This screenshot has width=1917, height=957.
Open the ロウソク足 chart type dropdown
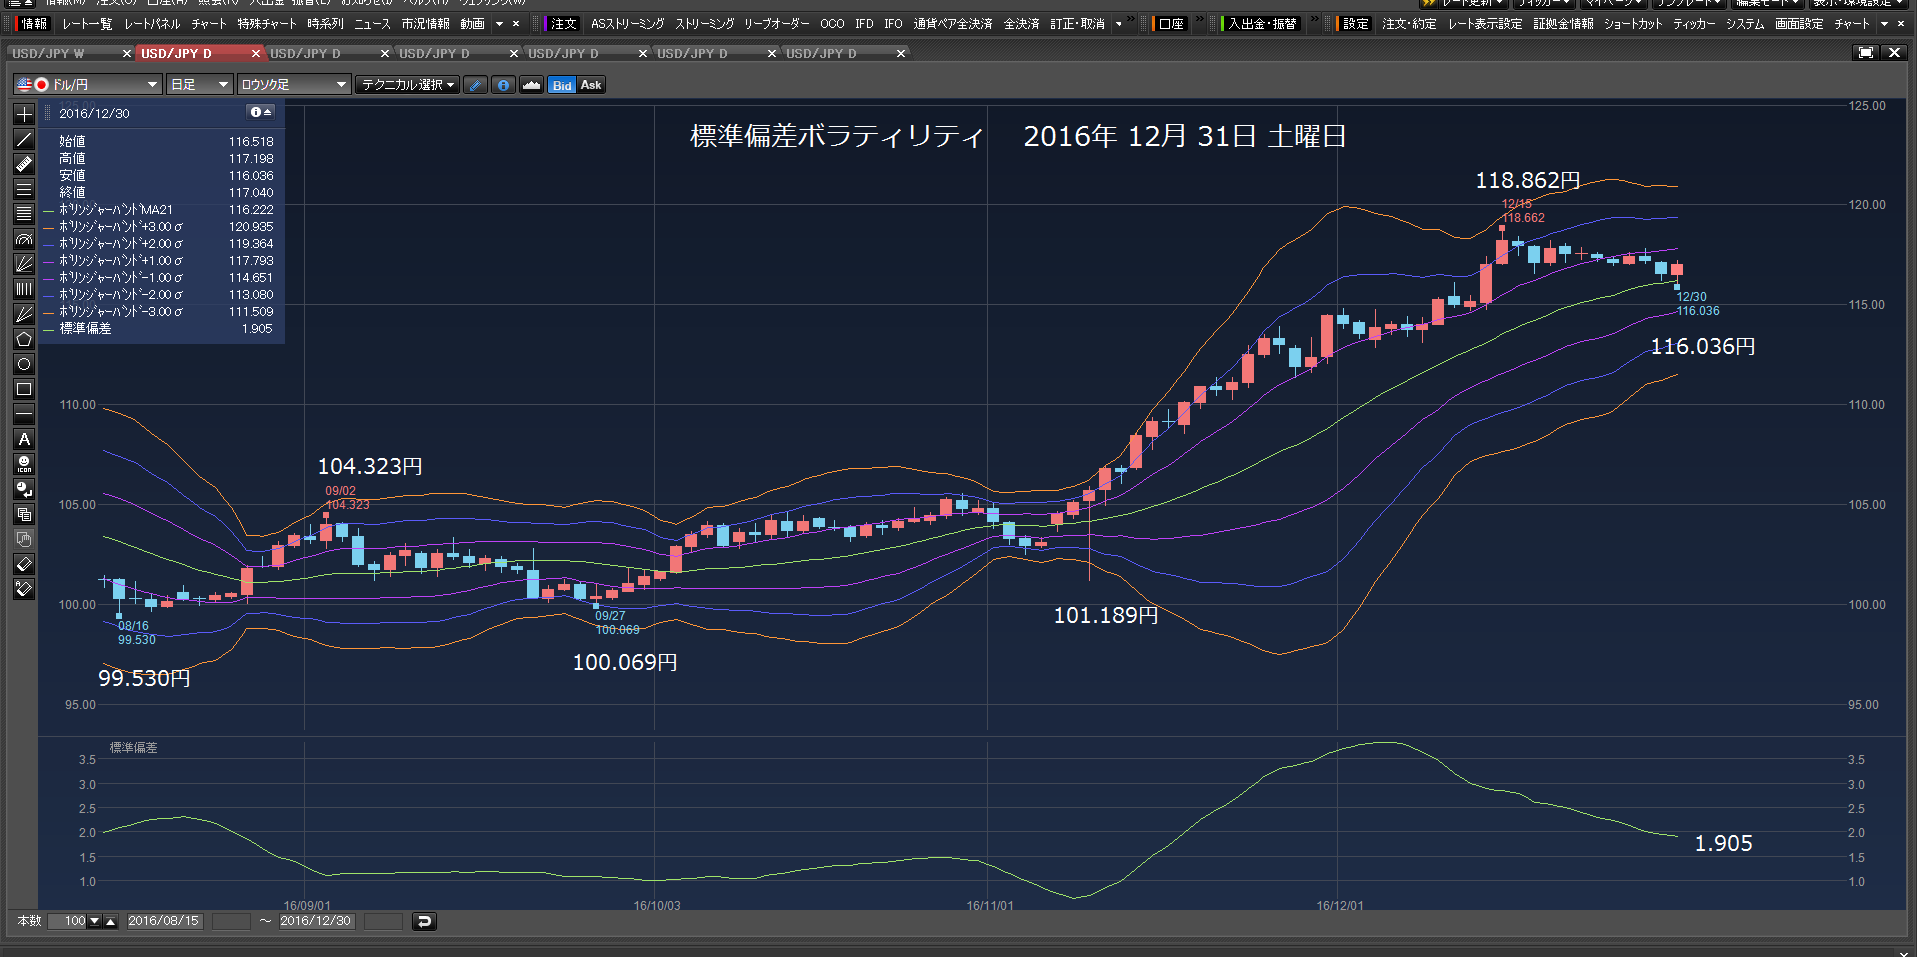coord(293,85)
